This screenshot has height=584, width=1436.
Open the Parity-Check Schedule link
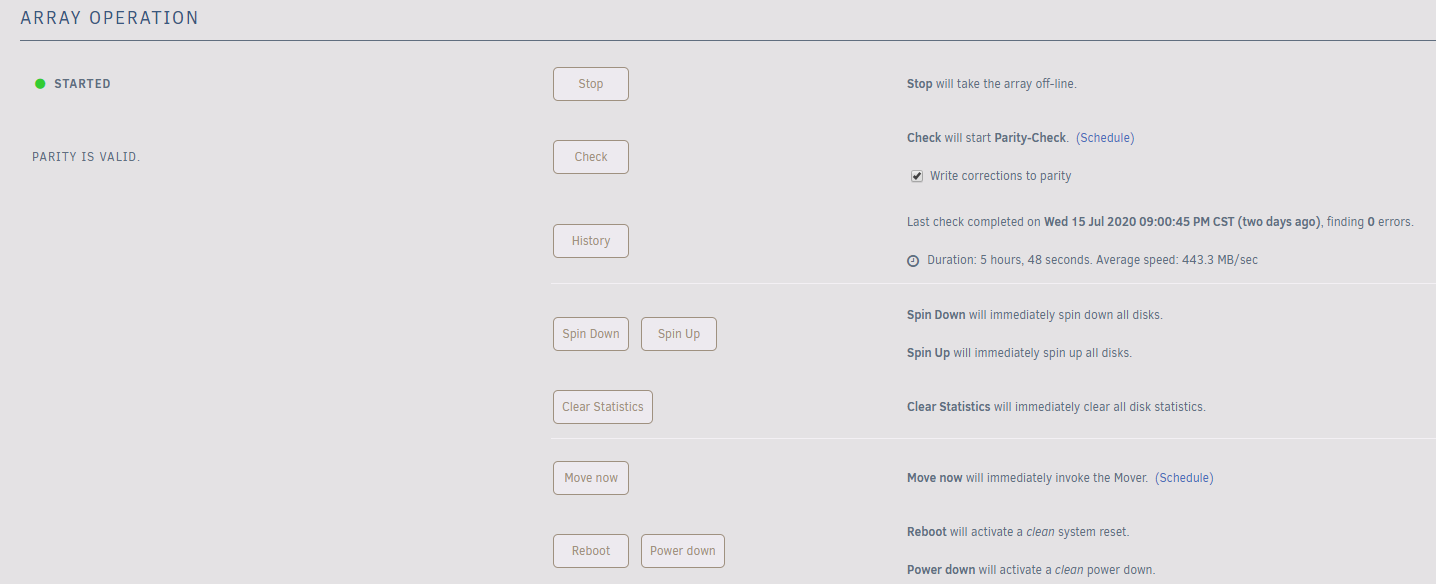pyautogui.click(x=1105, y=138)
